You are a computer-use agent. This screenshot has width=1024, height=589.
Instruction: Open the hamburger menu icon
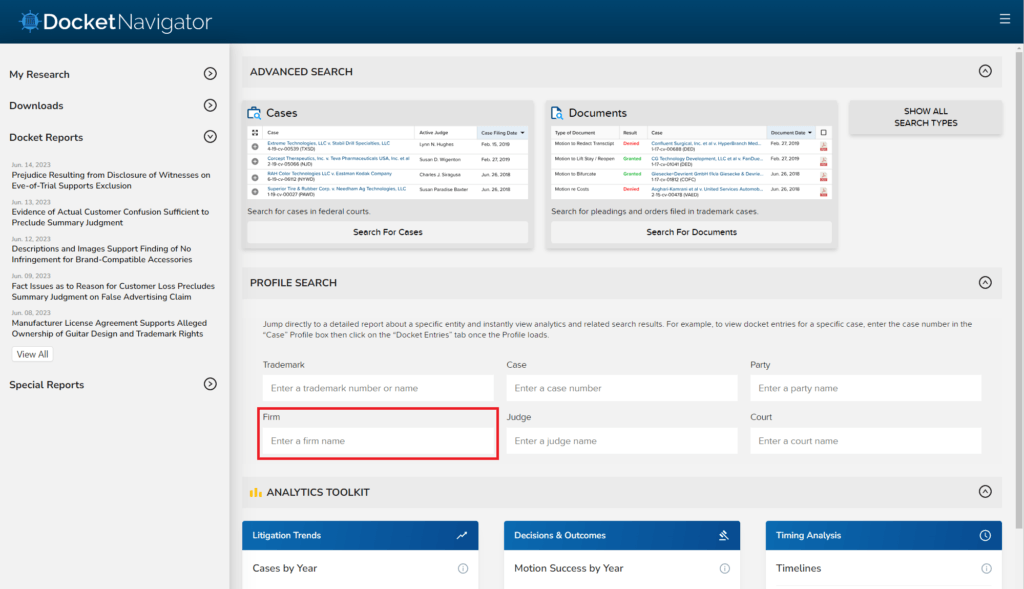tap(1004, 19)
